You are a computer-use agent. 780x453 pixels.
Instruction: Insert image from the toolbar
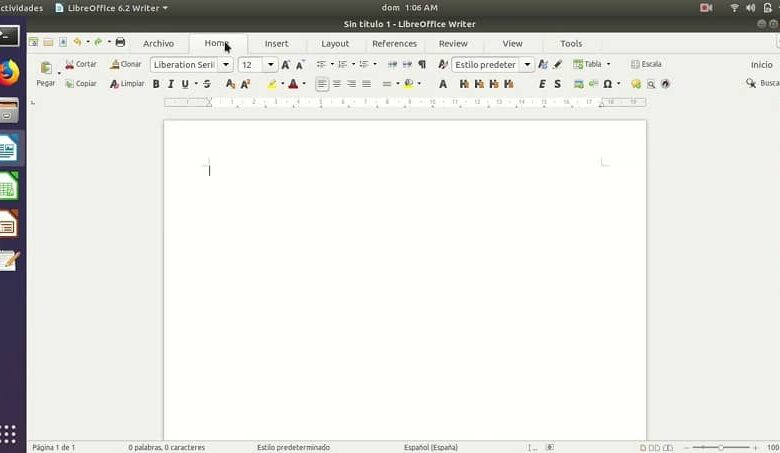pos(579,84)
